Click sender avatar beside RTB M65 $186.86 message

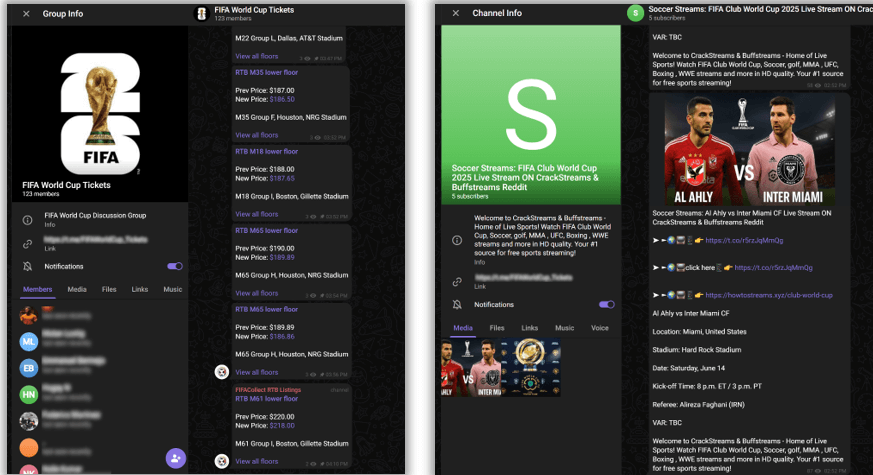tap(222, 372)
